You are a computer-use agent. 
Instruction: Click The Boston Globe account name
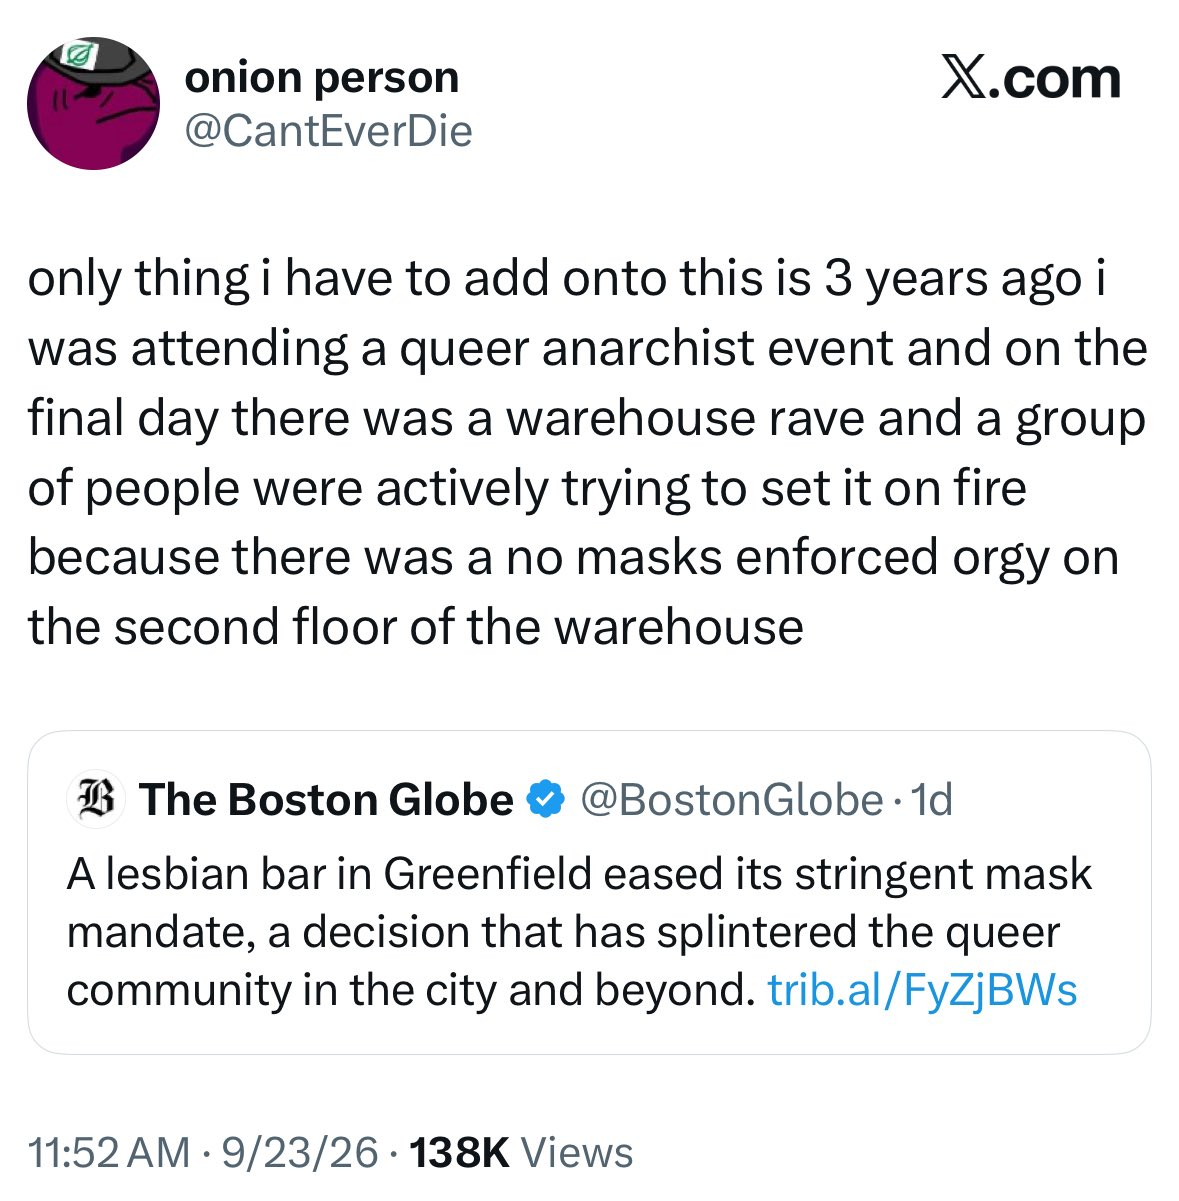(326, 799)
